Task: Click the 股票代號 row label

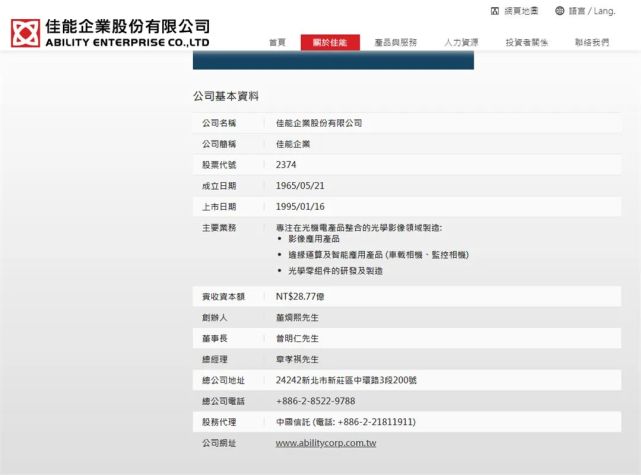Action: [x=219, y=165]
